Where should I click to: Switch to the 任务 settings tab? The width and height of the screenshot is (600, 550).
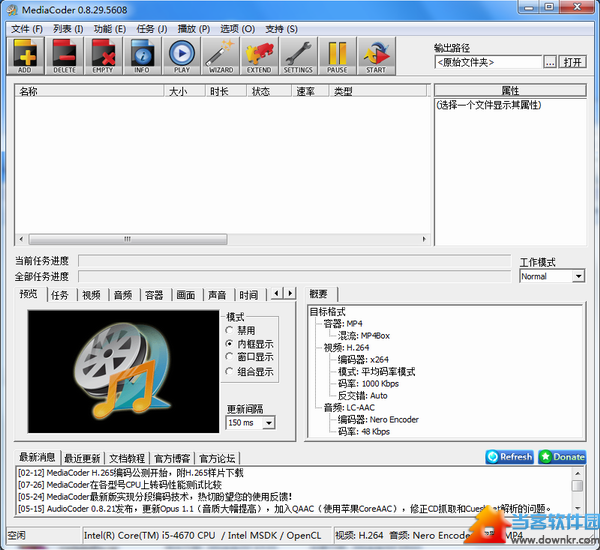[60, 295]
